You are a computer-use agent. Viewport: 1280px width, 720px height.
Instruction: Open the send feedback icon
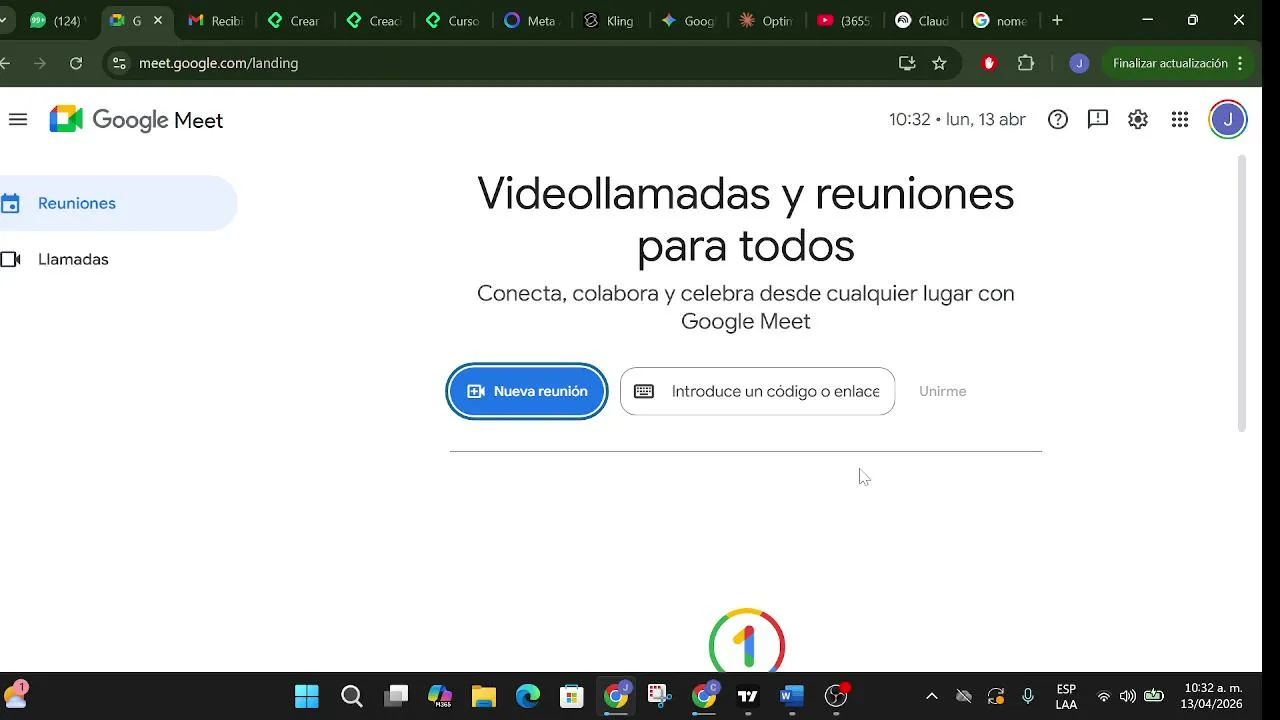pos(1098,120)
